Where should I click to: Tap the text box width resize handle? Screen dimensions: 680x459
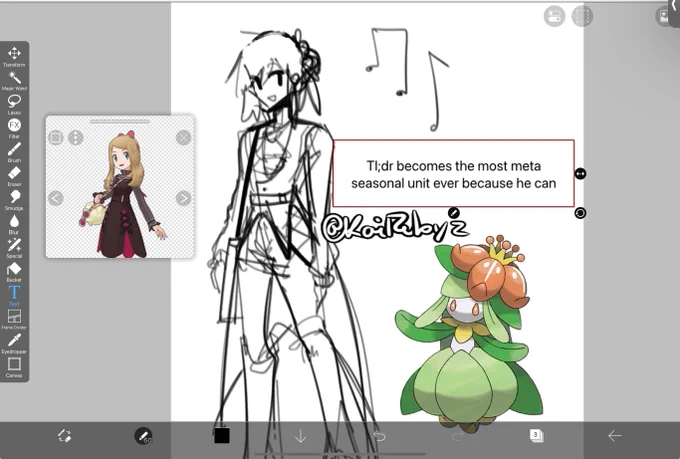(580, 174)
